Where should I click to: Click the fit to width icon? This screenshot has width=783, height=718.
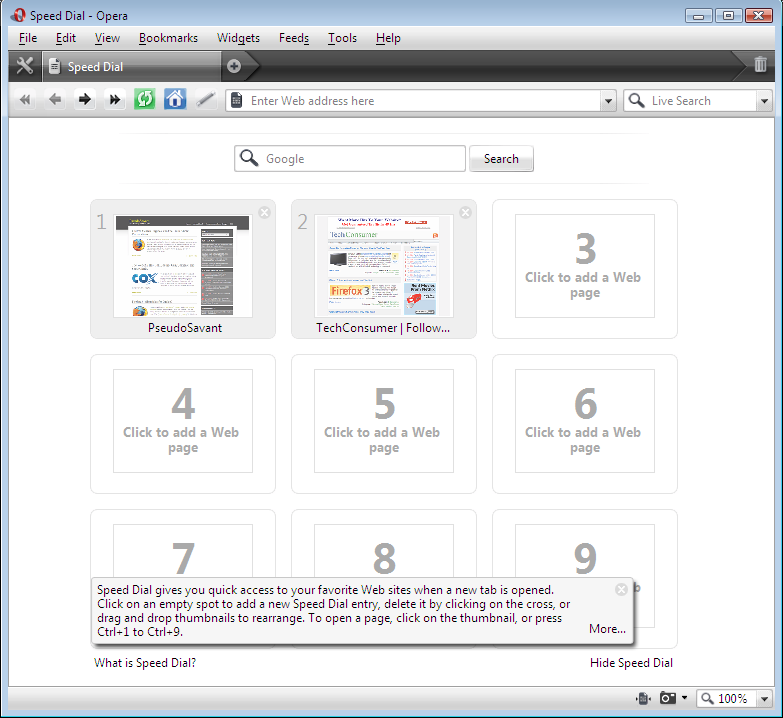pos(642,698)
